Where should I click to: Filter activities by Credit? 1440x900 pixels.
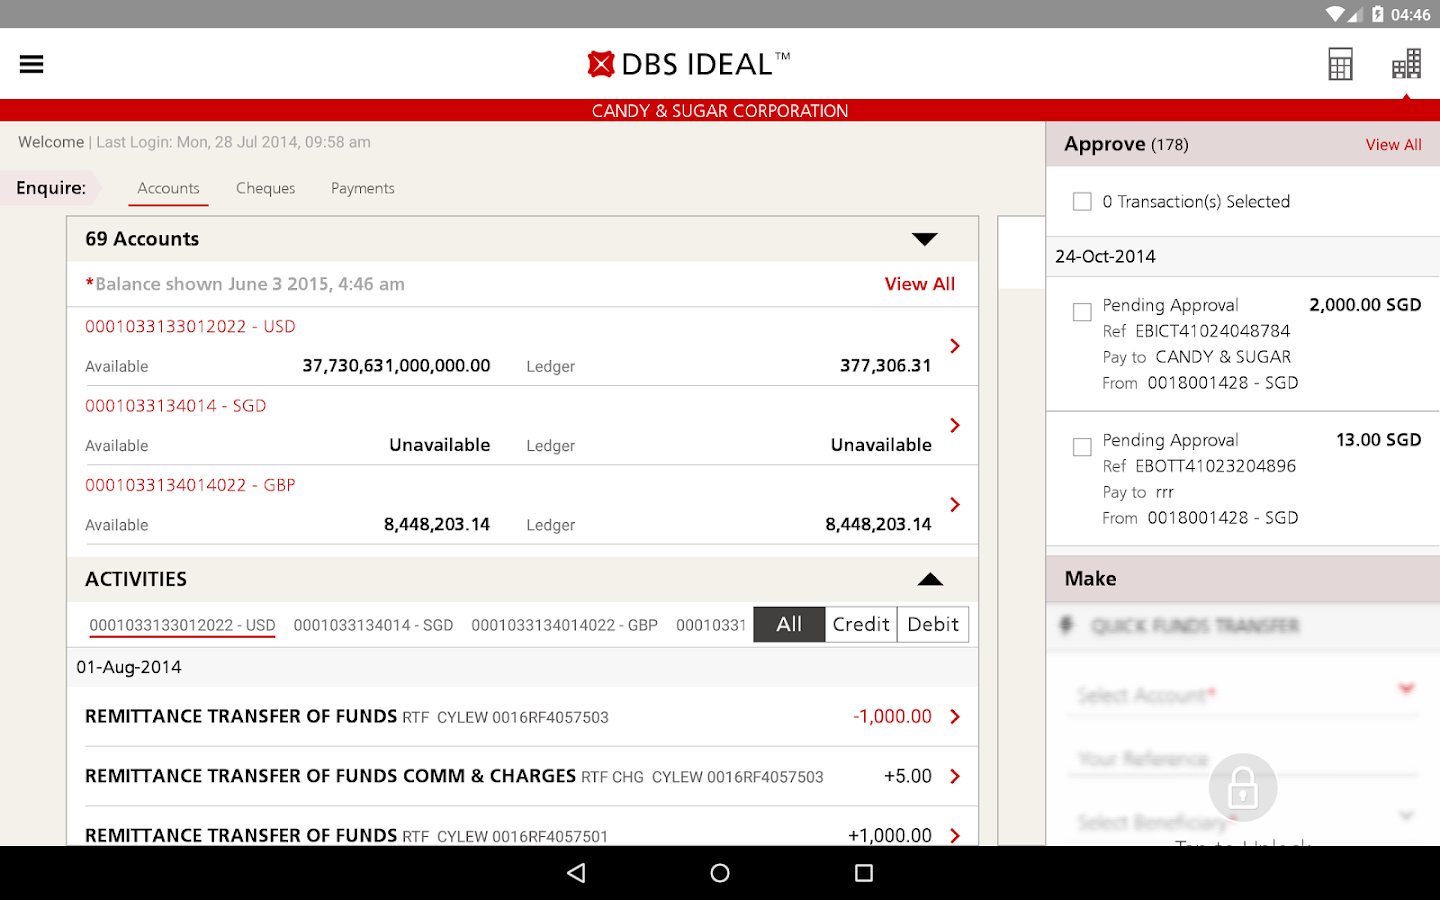coord(861,624)
